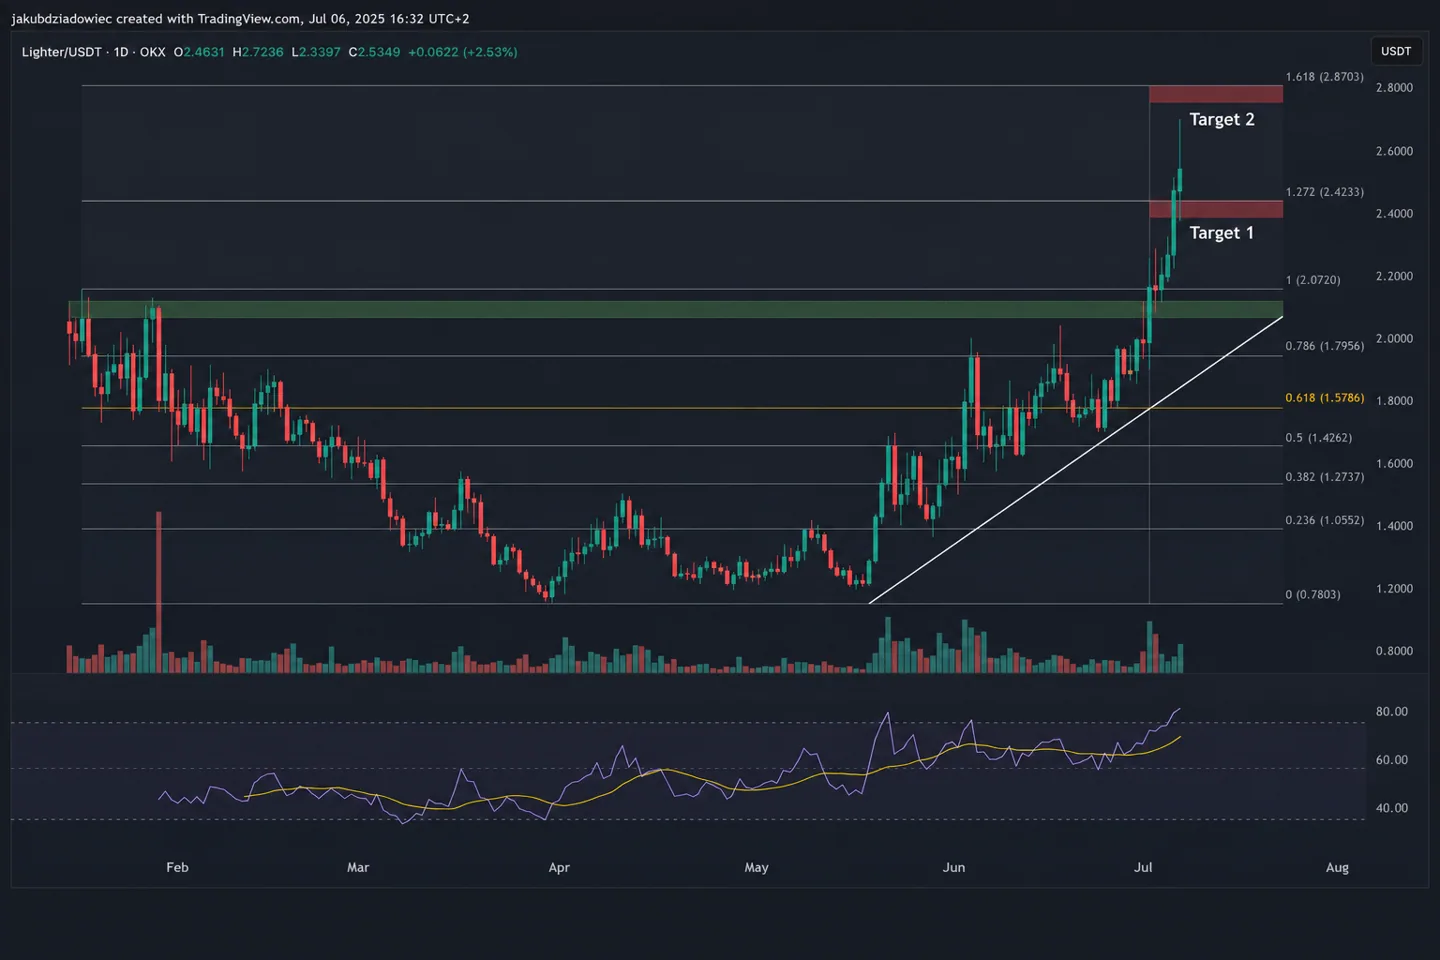Image resolution: width=1440 pixels, height=960 pixels.
Task: Open the USDT currency selector
Action: [x=1396, y=51]
